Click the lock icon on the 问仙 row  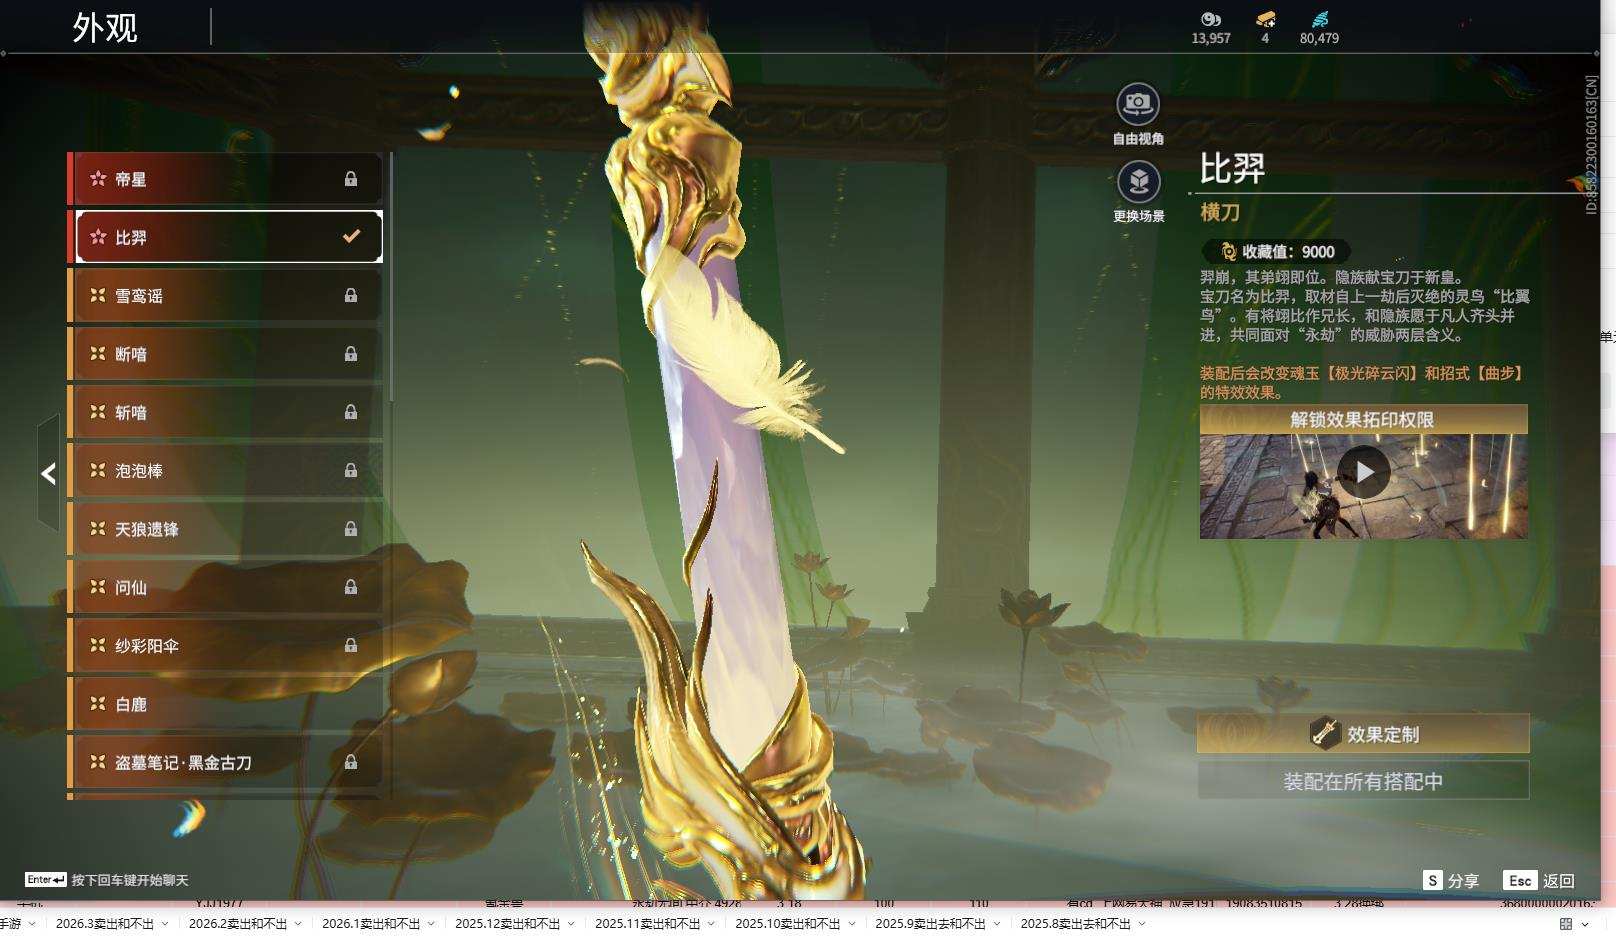(x=351, y=587)
